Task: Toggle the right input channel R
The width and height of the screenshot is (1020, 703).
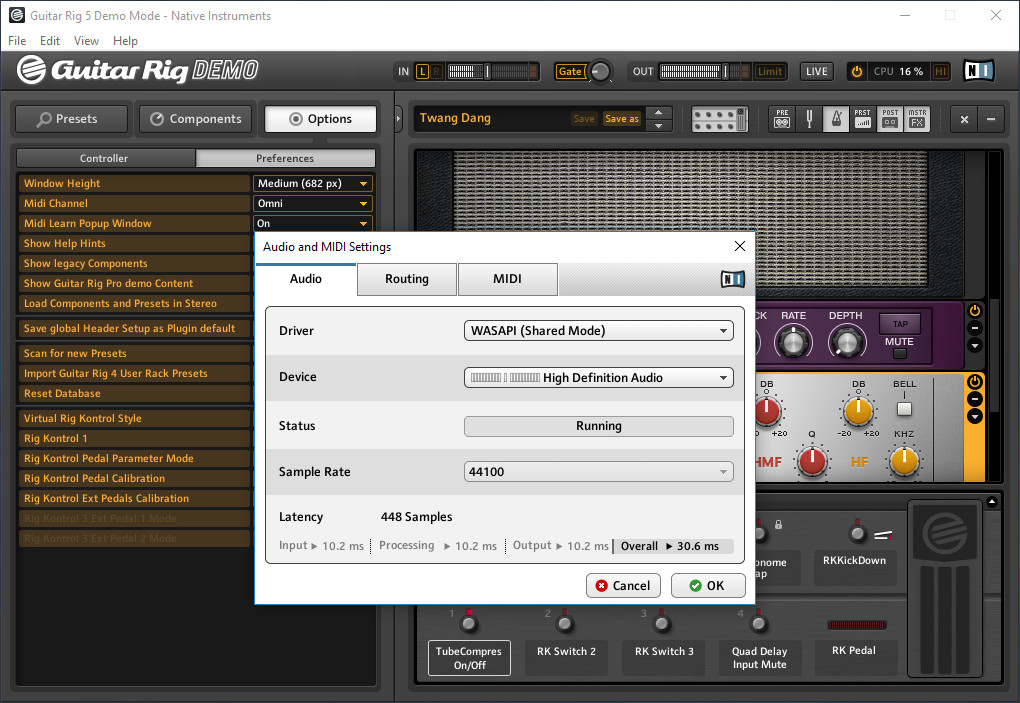Action: tap(436, 72)
